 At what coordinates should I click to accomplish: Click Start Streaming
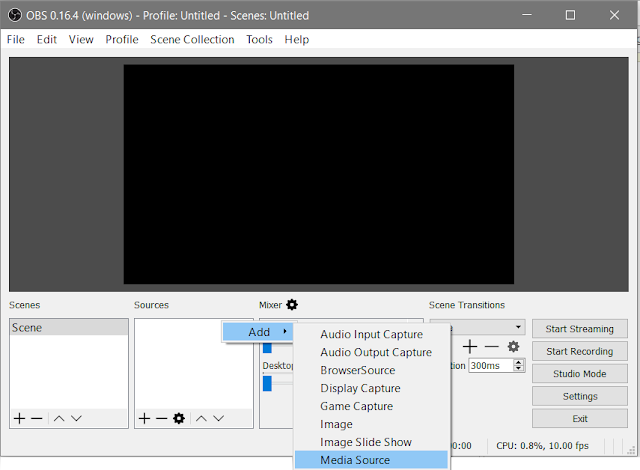pos(580,329)
